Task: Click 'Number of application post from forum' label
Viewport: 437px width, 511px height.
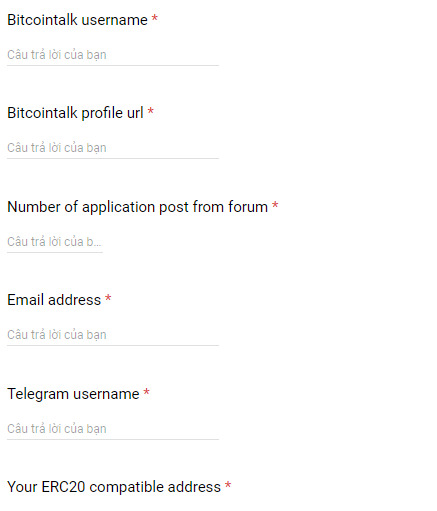Action: pyautogui.click(x=138, y=207)
